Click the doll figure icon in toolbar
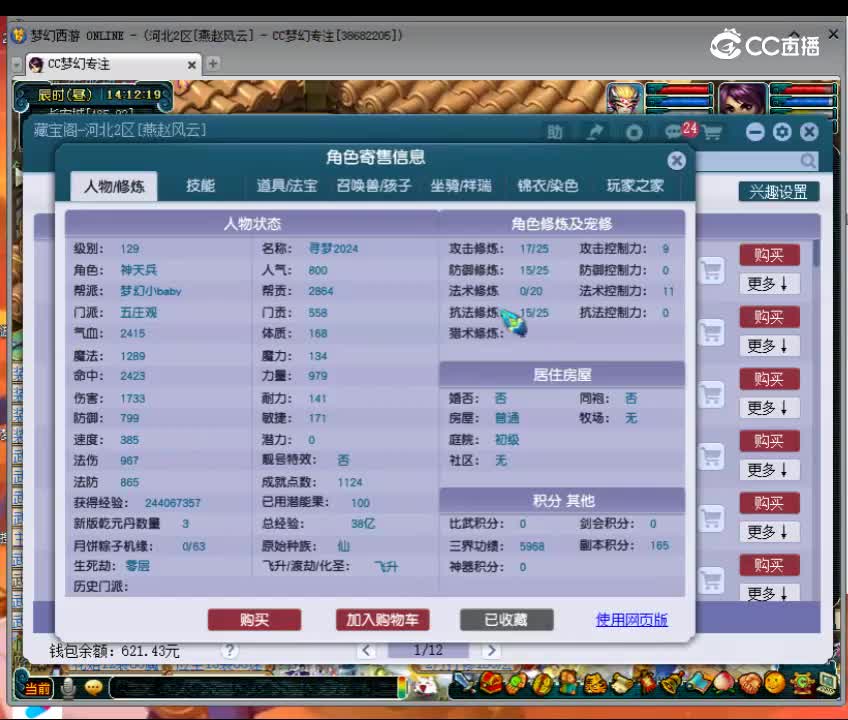This screenshot has width=848, height=720. [x=568, y=683]
